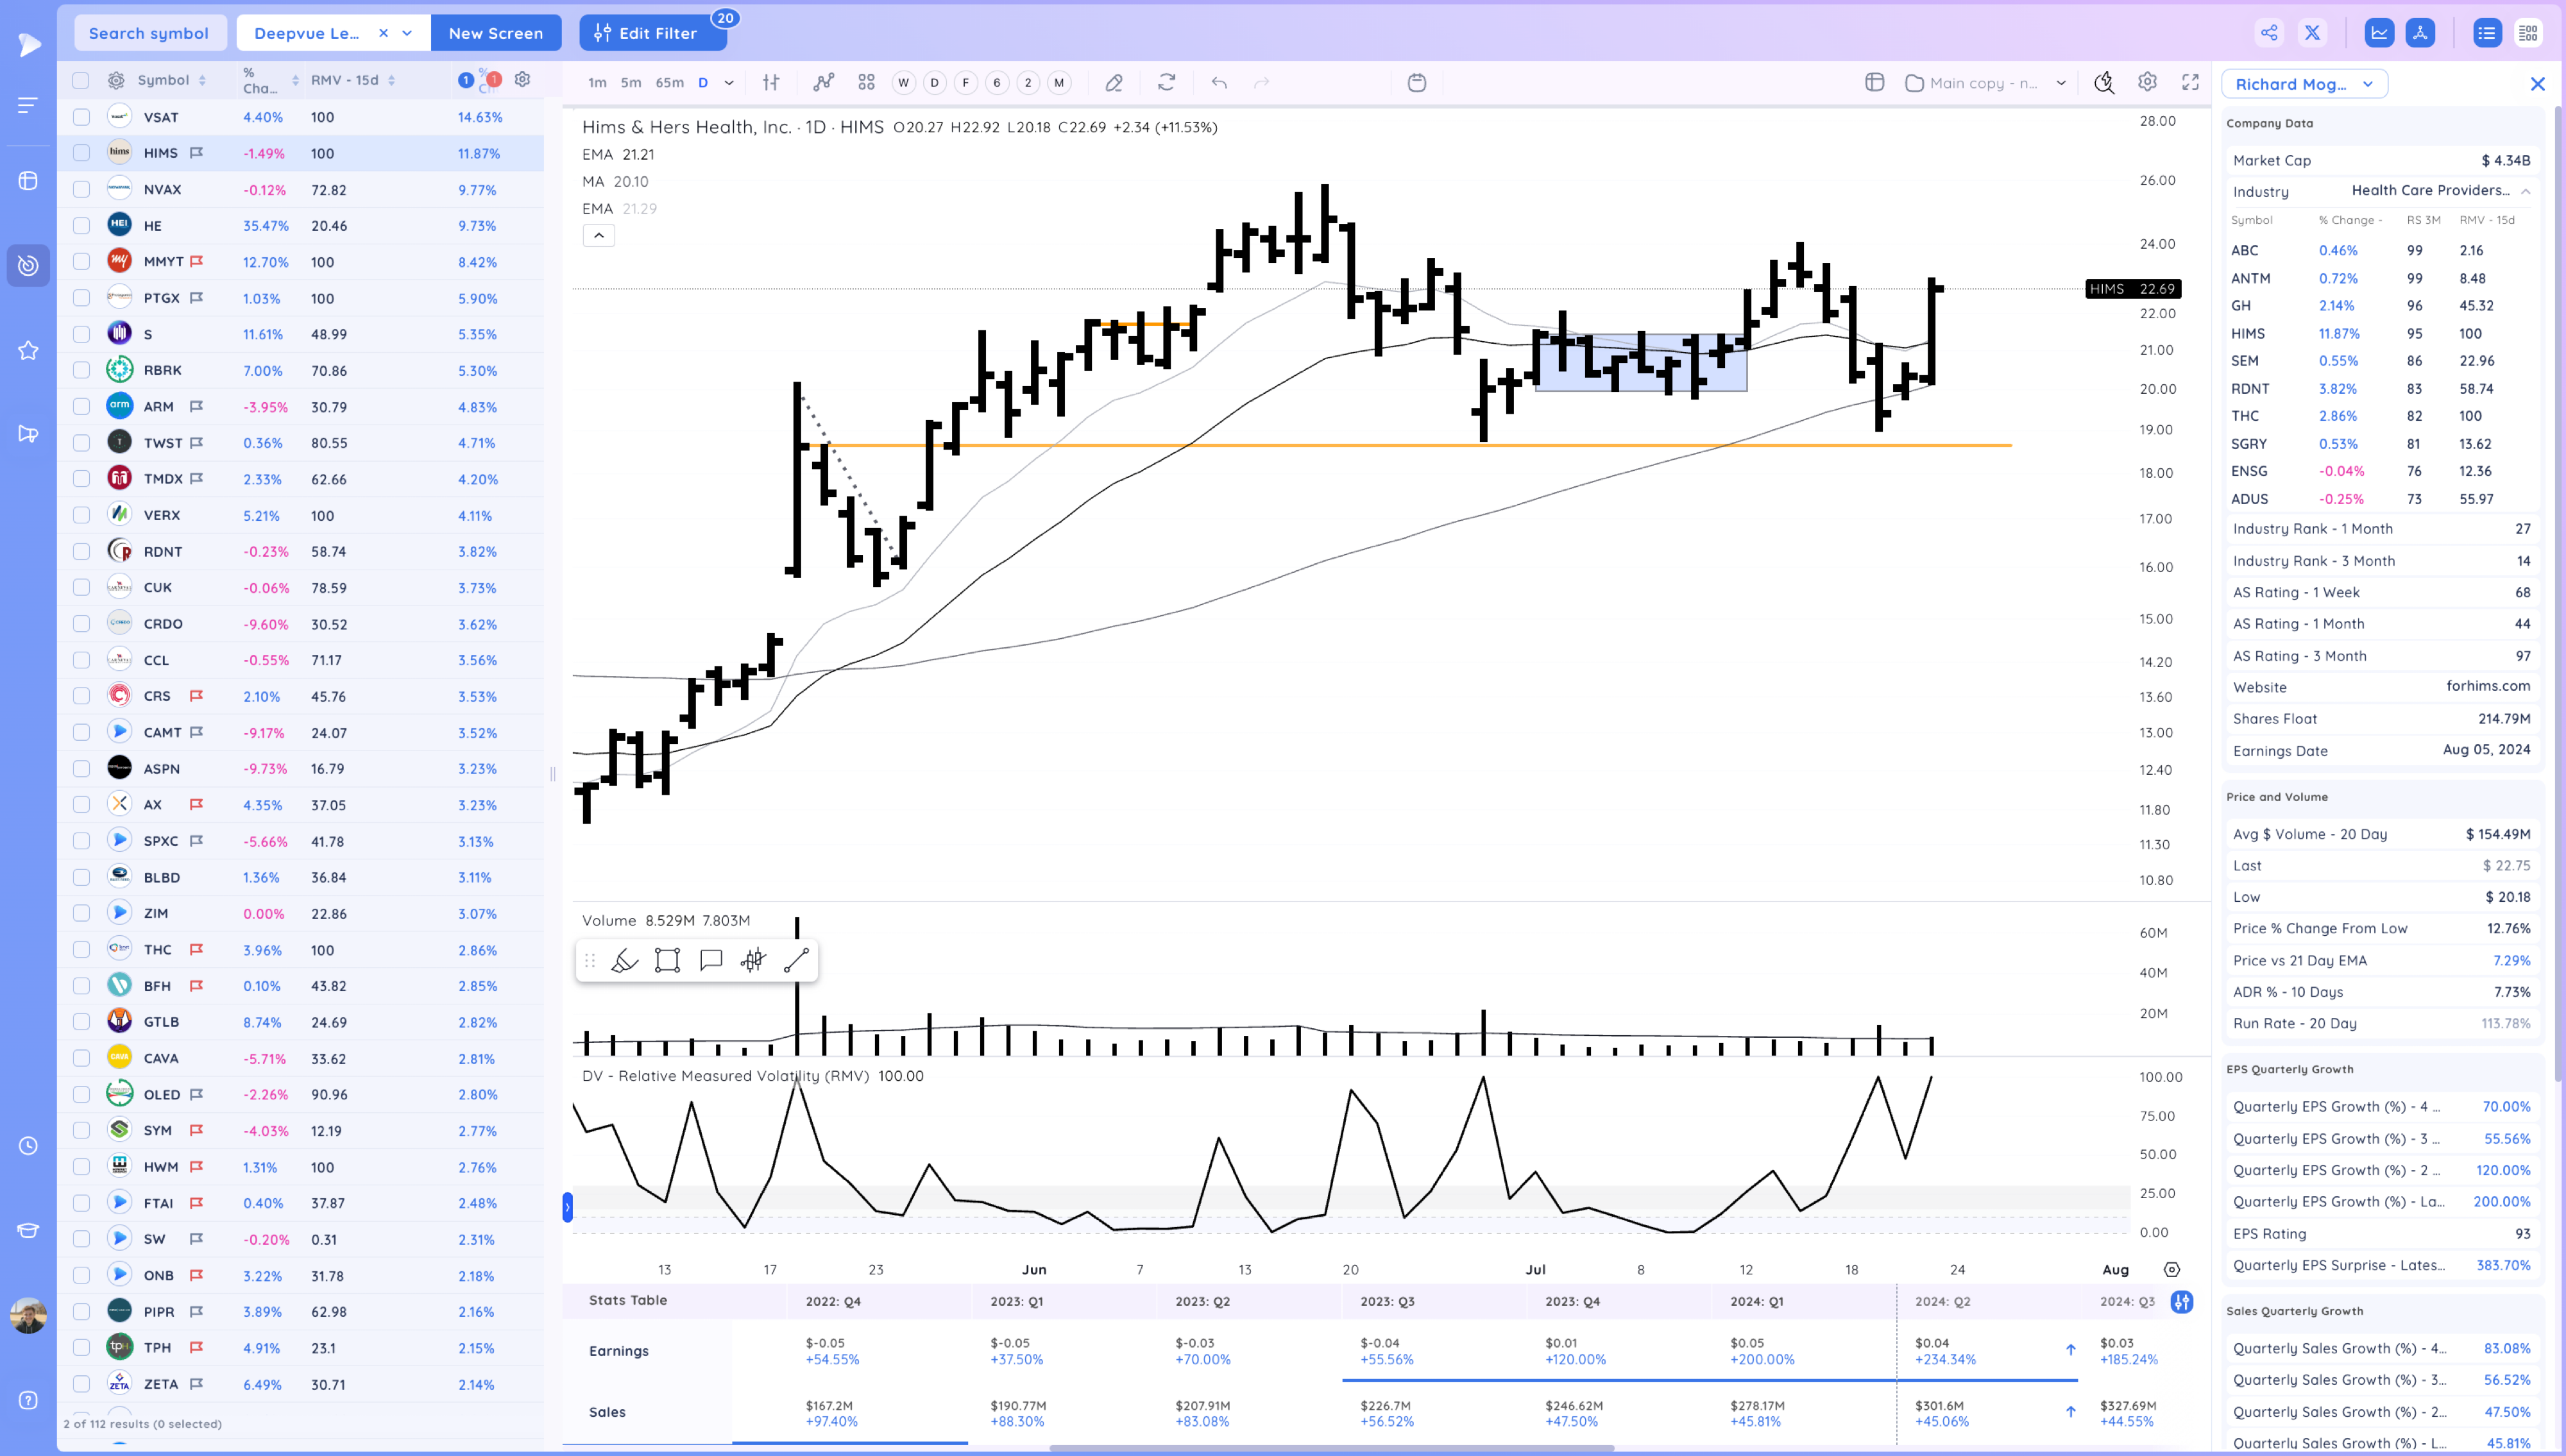Switch to the 65m timeframe
The width and height of the screenshot is (2566, 1456).
[x=669, y=83]
